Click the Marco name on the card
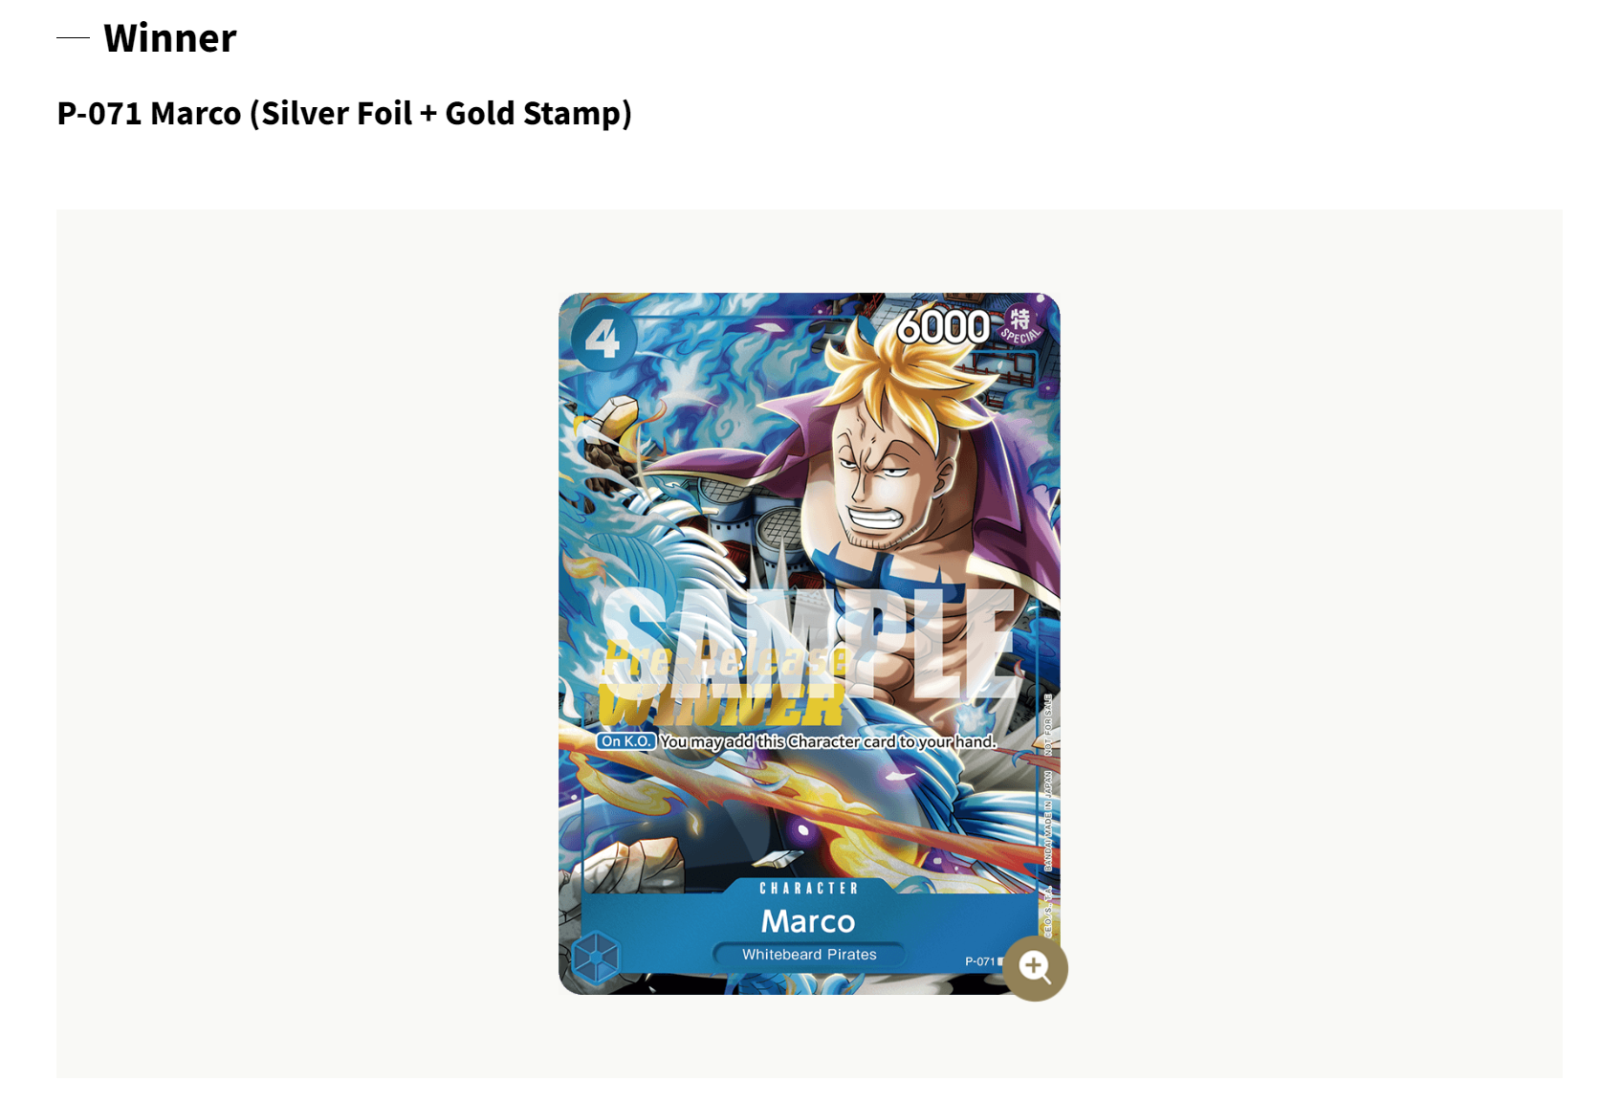Viewport: 1600px width, 1102px height. 808,920
